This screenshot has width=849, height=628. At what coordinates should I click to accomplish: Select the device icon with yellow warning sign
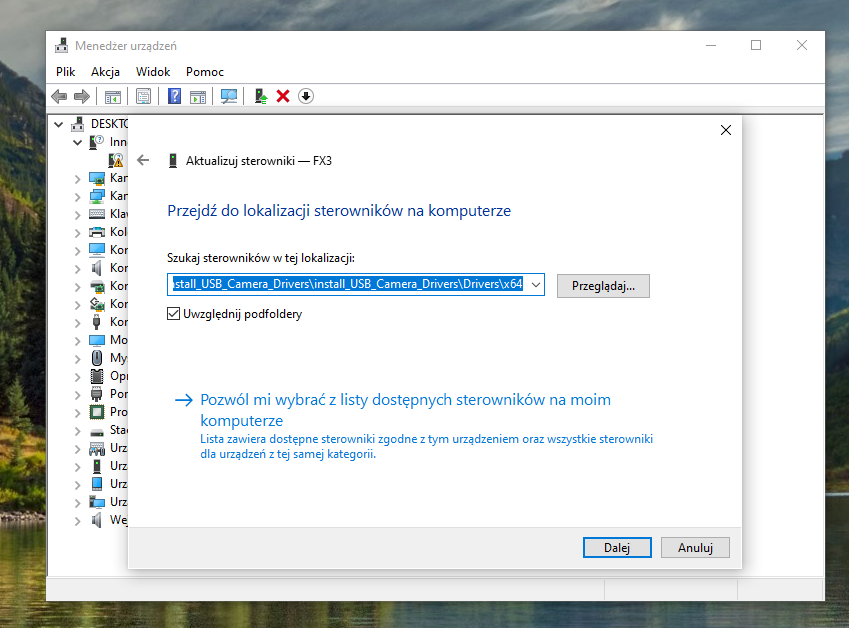(x=116, y=160)
